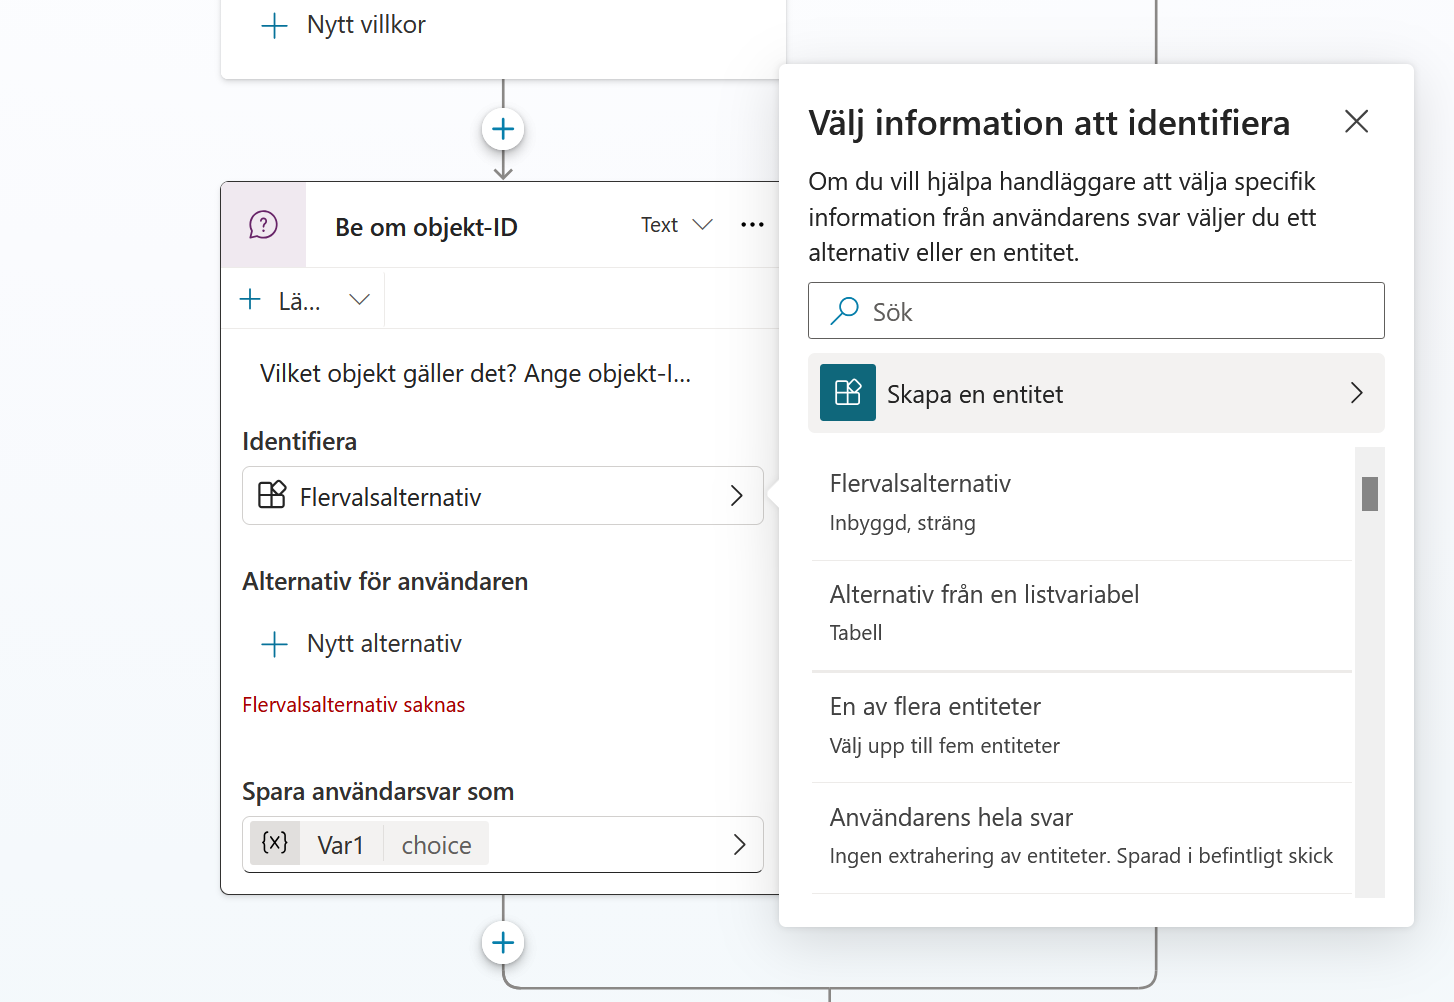Click the Spara användarsvar som label

click(378, 792)
